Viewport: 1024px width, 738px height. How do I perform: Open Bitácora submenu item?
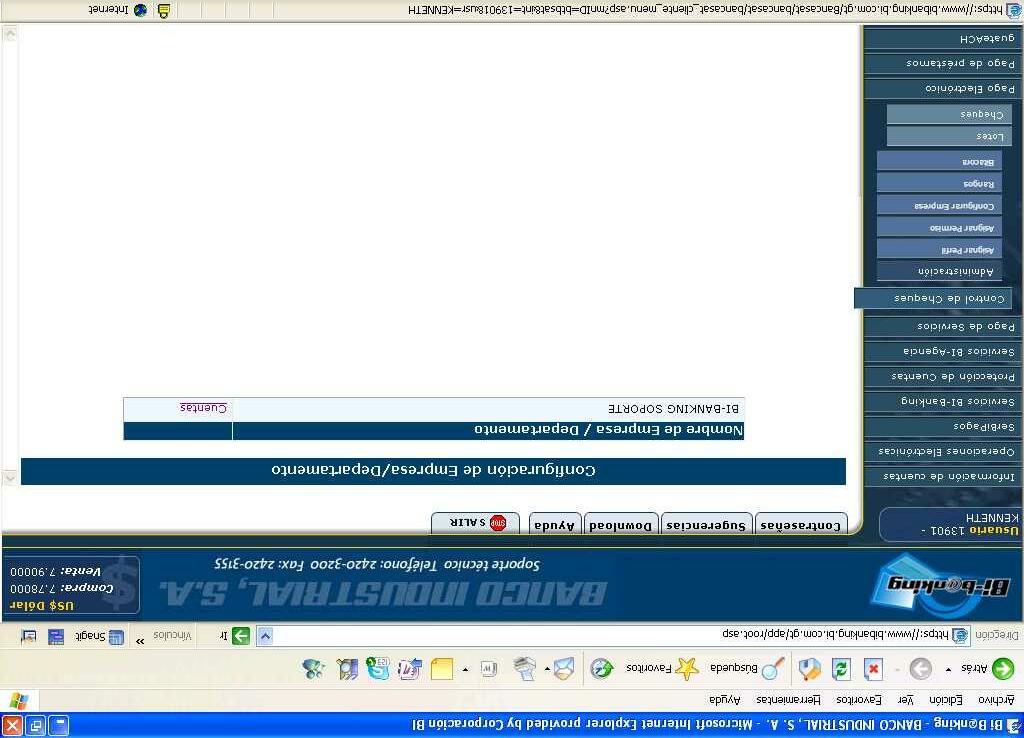coord(938,161)
